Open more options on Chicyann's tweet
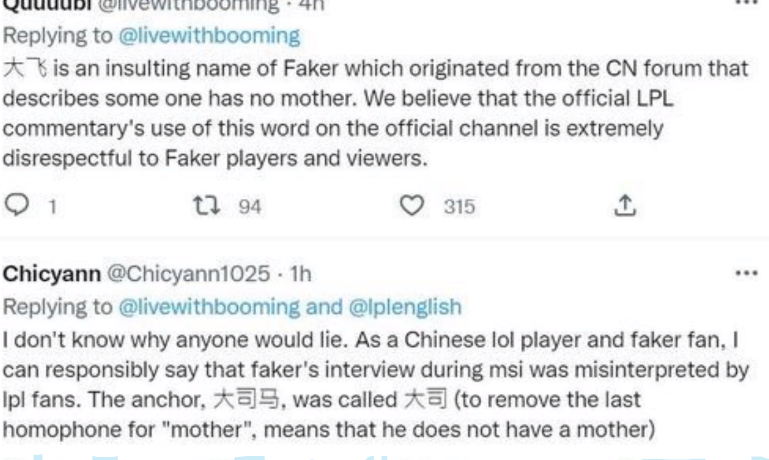The width and height of the screenshot is (769, 460). [747, 272]
